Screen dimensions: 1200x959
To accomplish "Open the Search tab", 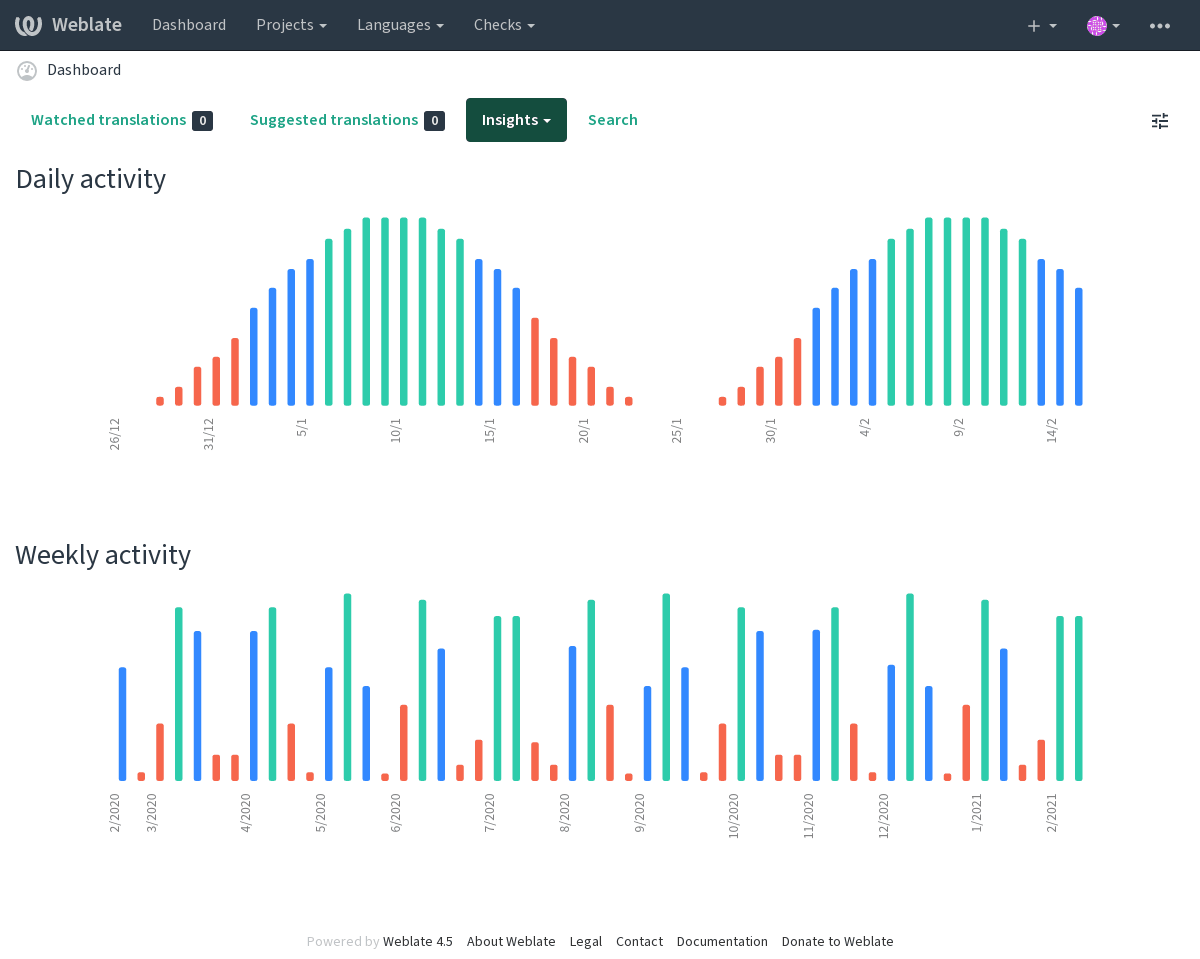I will [x=613, y=120].
